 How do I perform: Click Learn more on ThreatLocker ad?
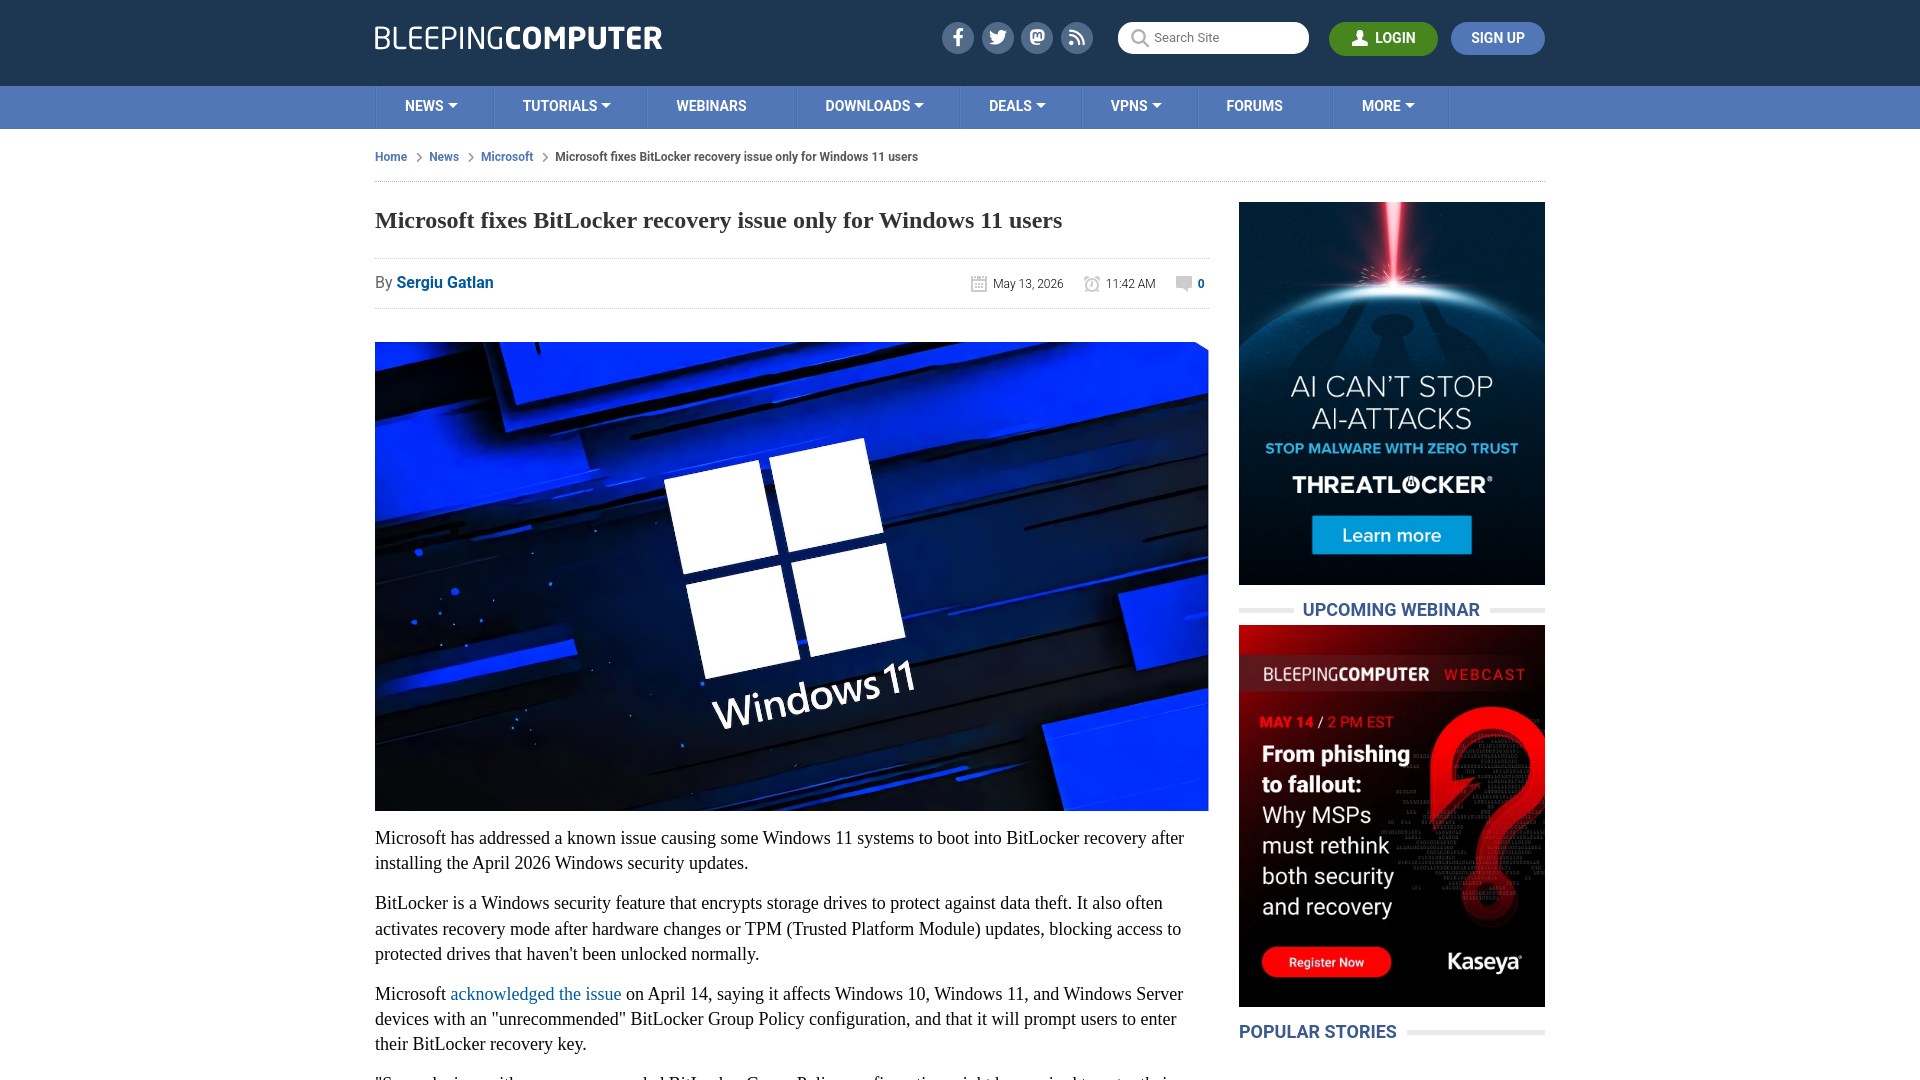1391,535
